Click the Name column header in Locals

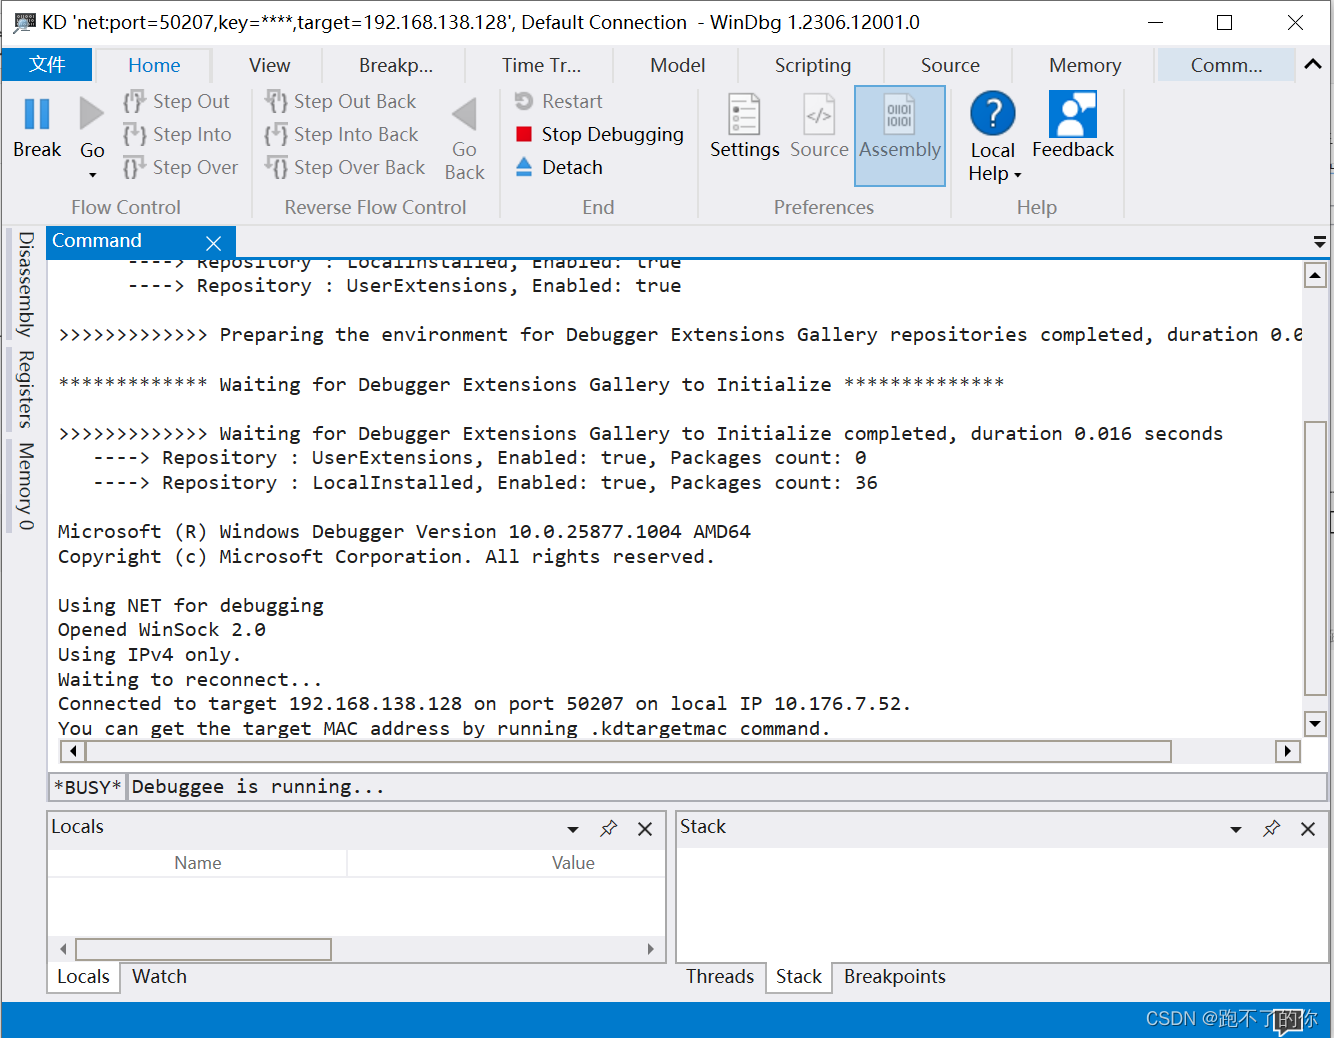(x=198, y=863)
